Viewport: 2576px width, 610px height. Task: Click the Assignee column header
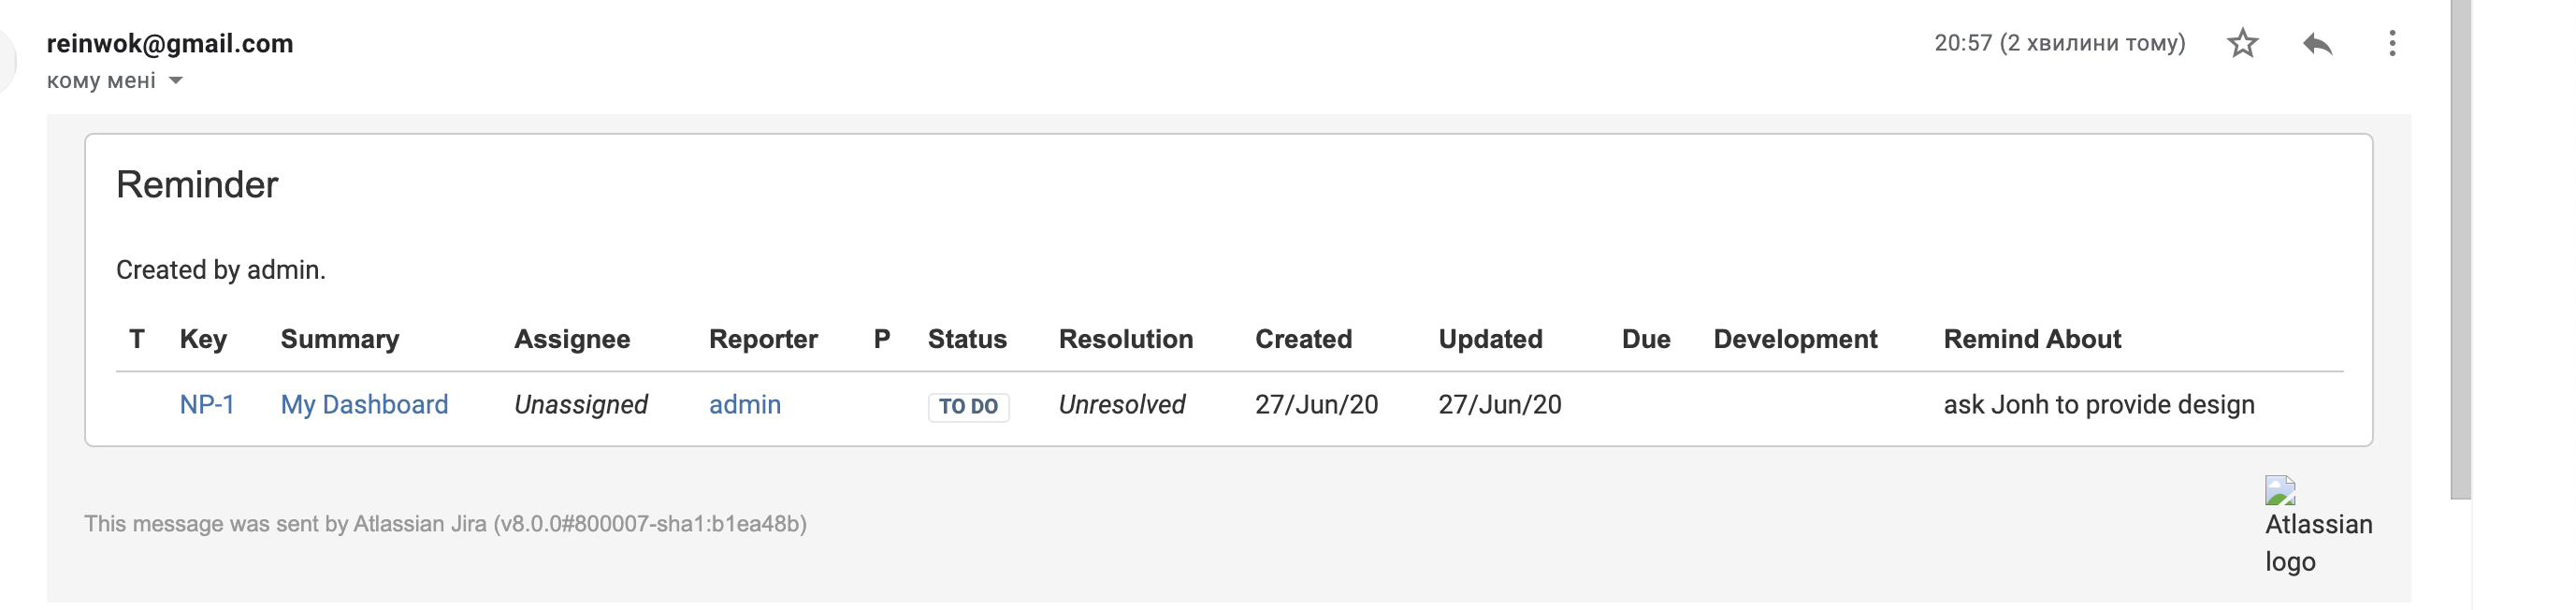(x=572, y=339)
